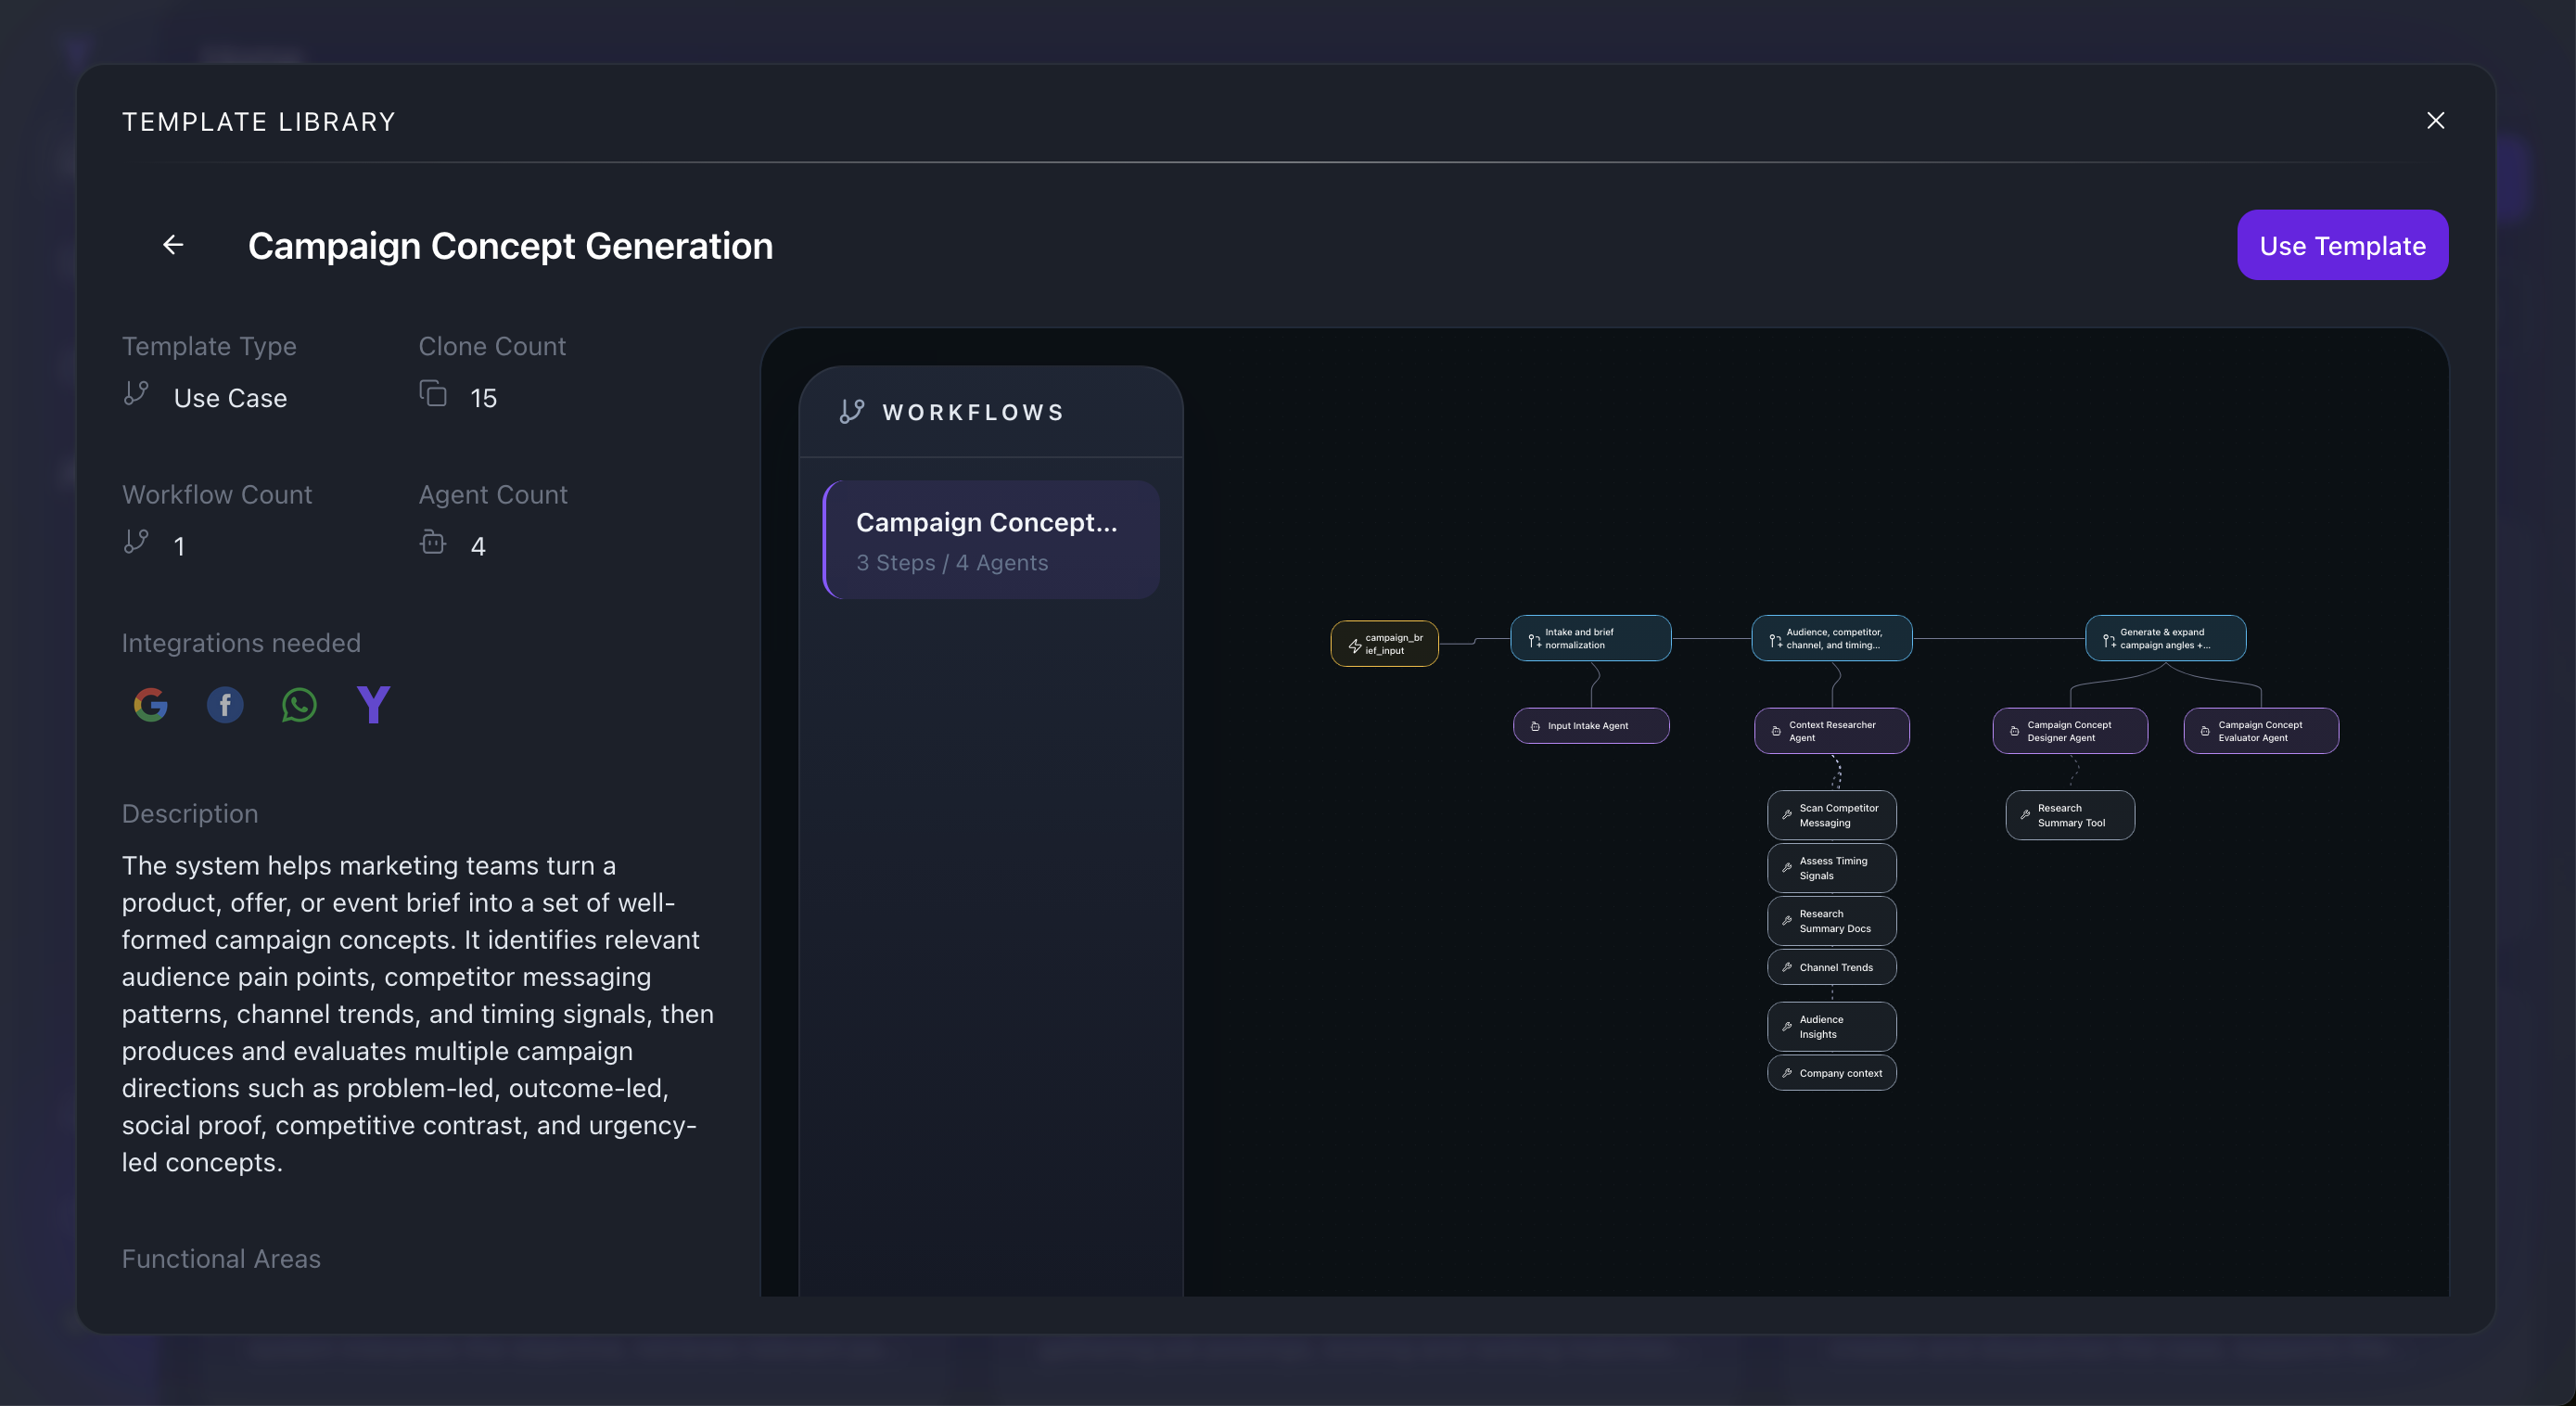Click the Workflow Count branch icon
This screenshot has width=2576, height=1406.
click(136, 541)
